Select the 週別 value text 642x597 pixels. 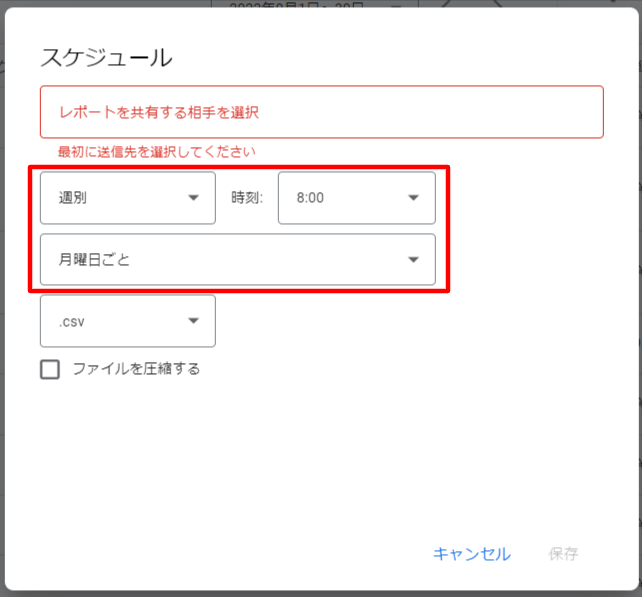[73, 198]
